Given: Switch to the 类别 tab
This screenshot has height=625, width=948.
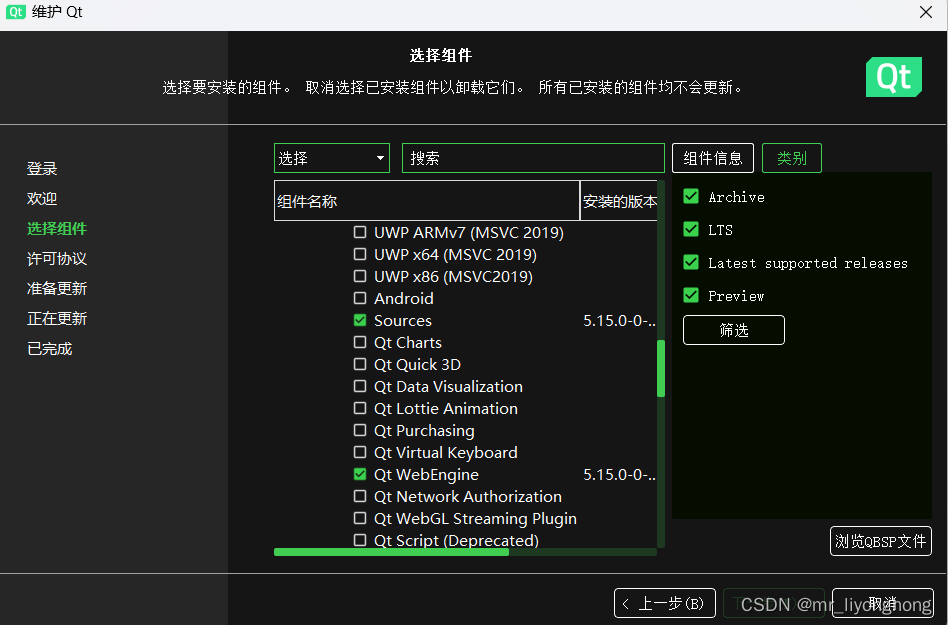Looking at the screenshot, I should pos(791,157).
